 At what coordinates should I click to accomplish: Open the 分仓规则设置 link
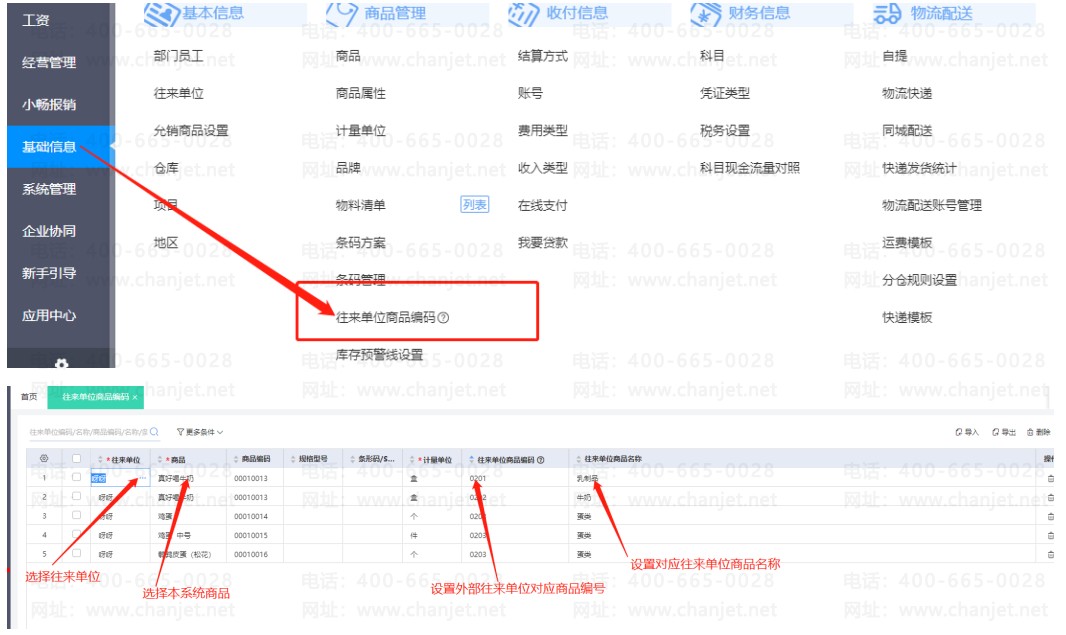click(919, 280)
